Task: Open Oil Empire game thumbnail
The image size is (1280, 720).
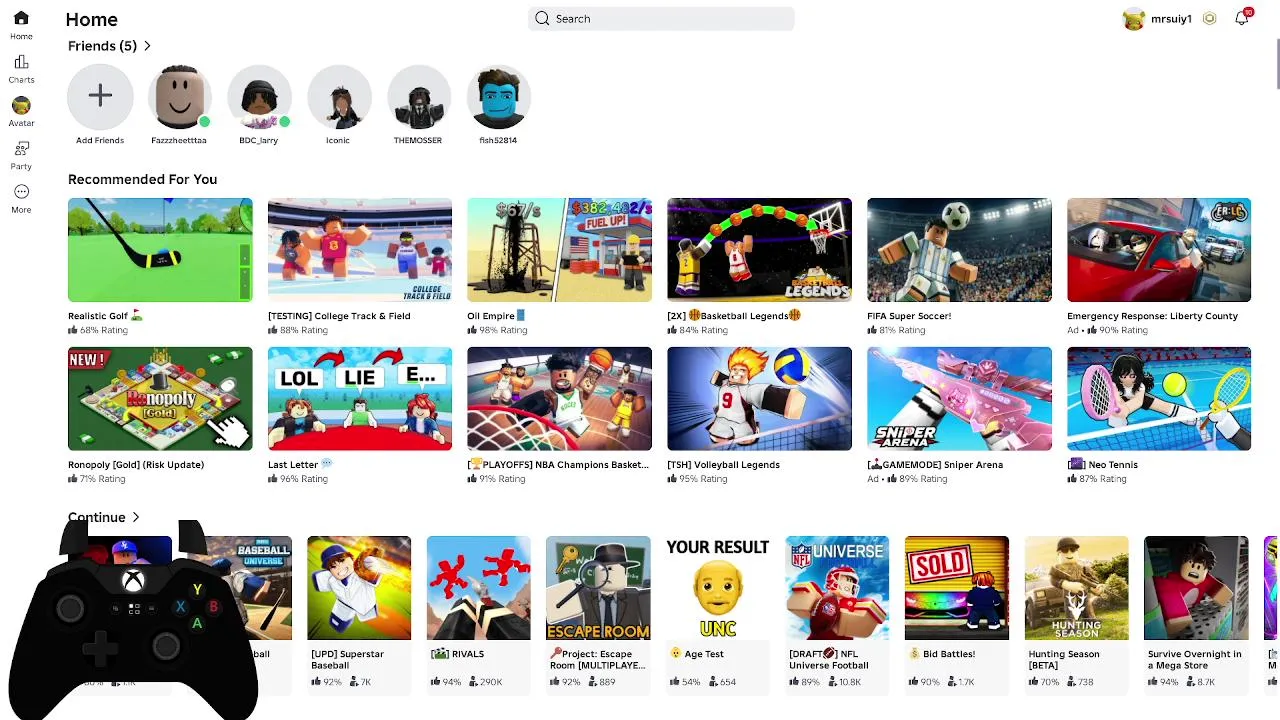Action: tap(559, 250)
